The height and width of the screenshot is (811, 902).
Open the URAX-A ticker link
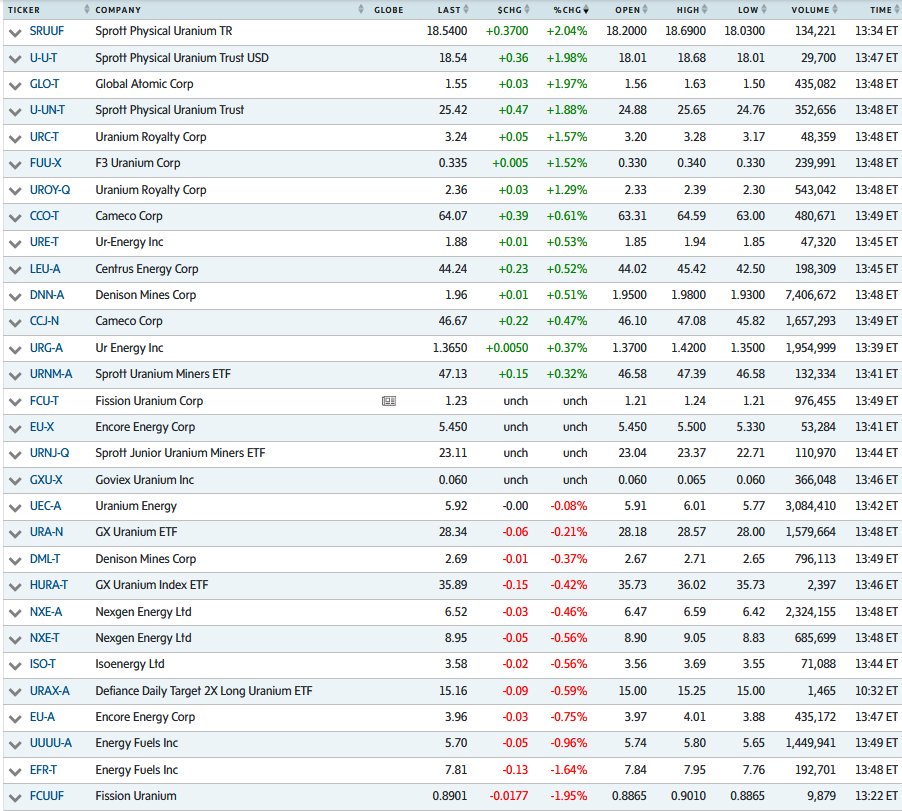point(49,691)
